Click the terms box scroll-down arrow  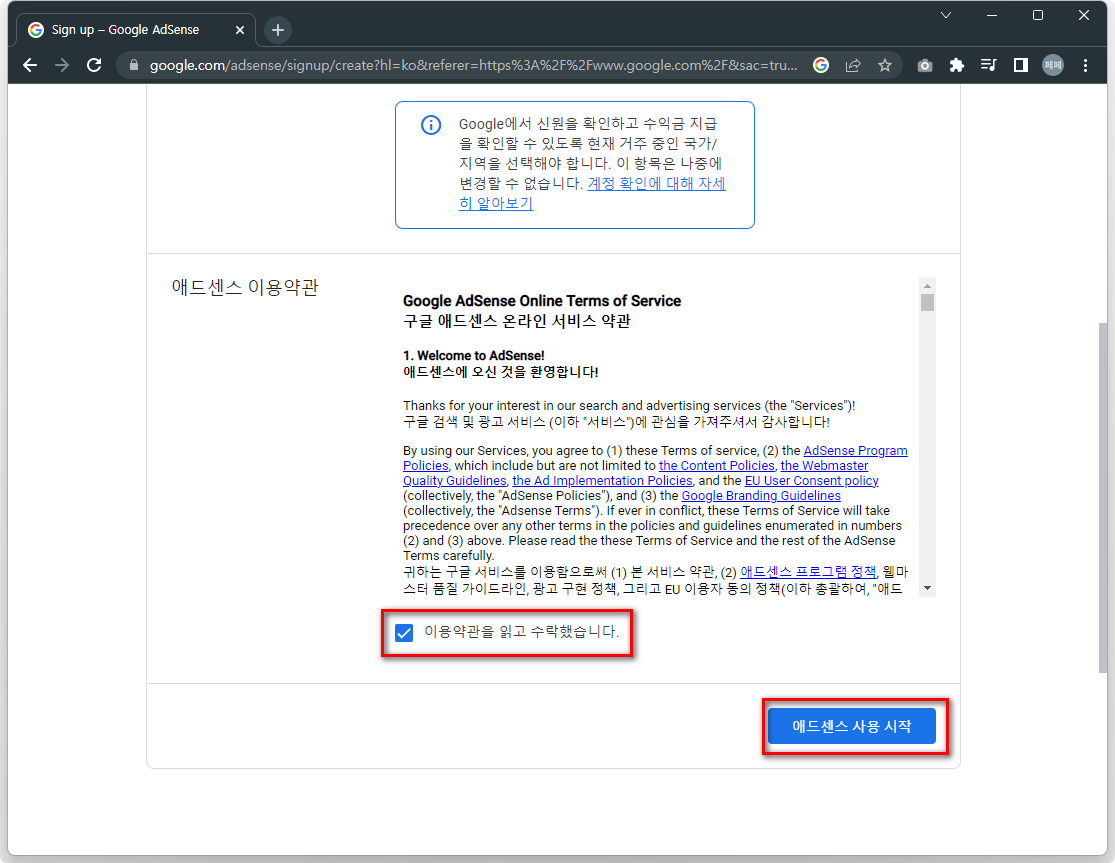pyautogui.click(x=927, y=588)
